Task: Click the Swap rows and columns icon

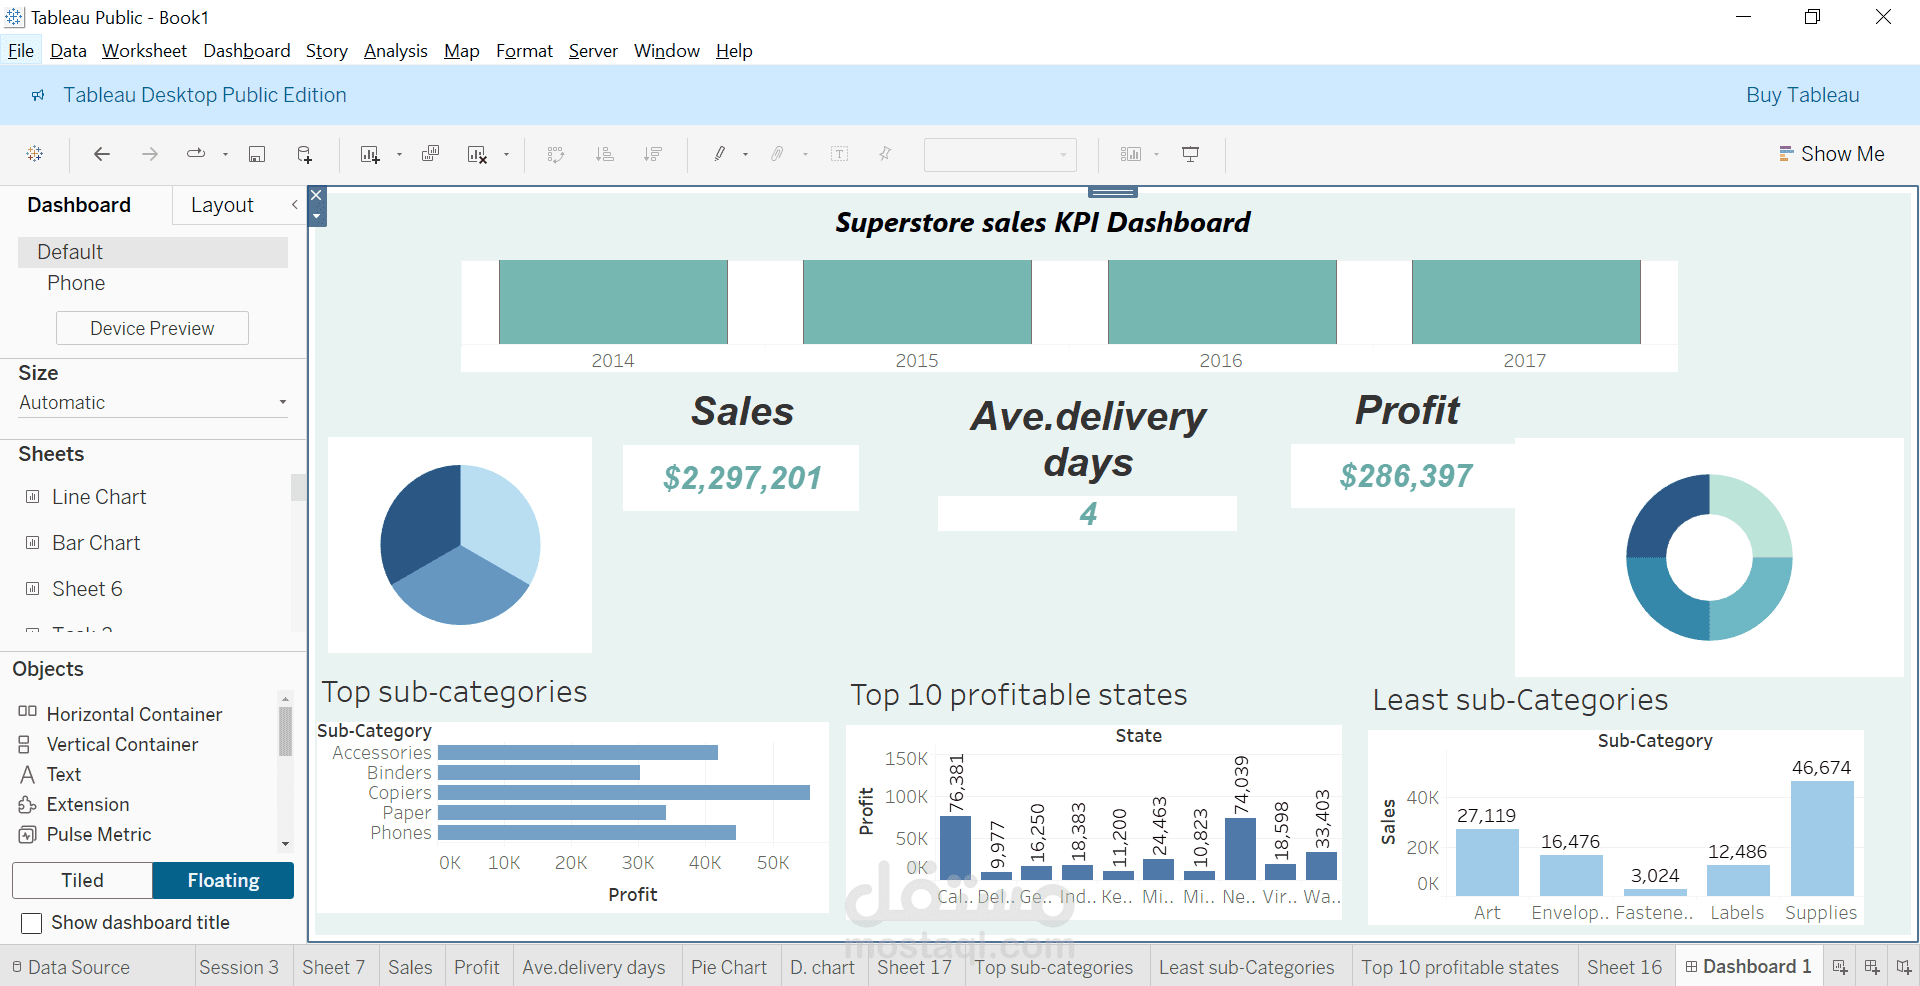Action: click(556, 154)
